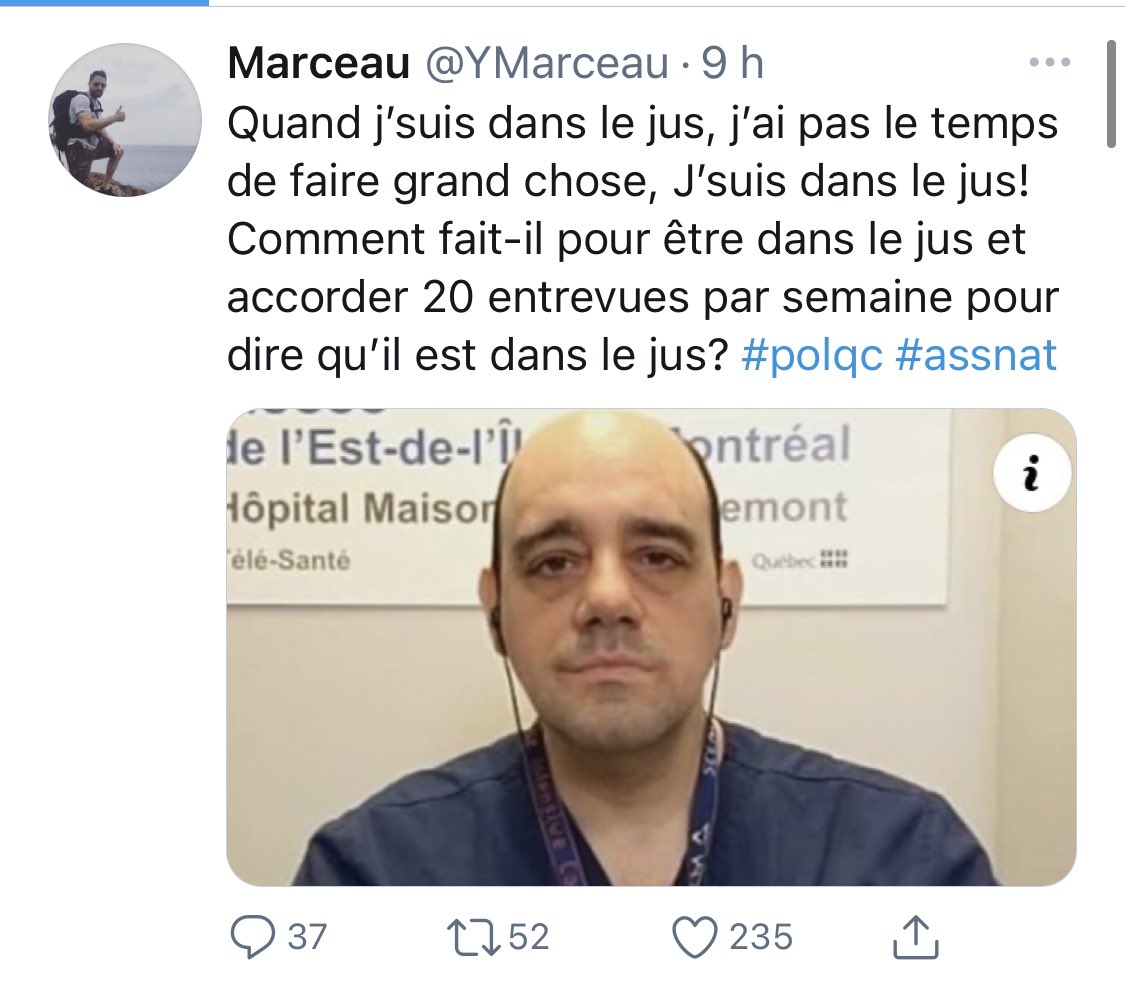Viewport: 1125px width, 986px height.
Task: Open the attached photo of man in scrubs
Action: [651, 647]
